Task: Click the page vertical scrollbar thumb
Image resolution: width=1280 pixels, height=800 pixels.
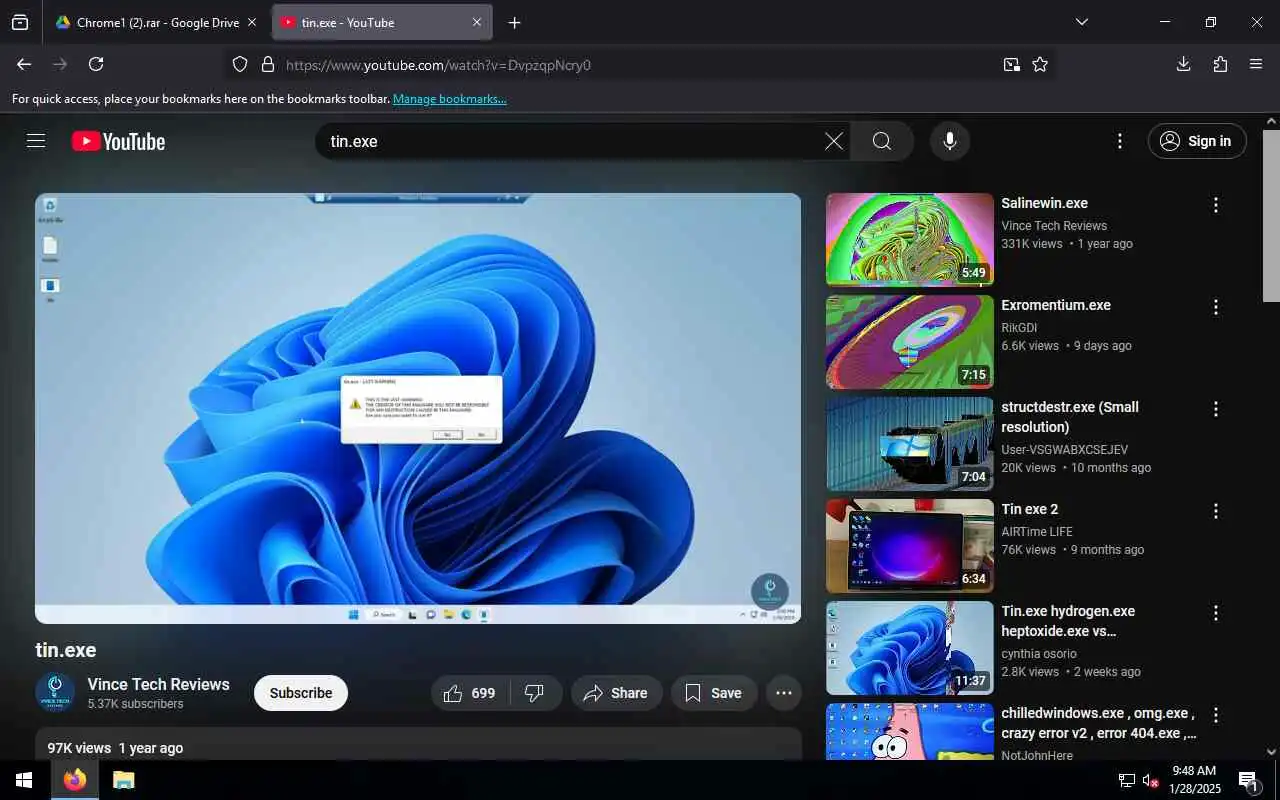Action: [x=1271, y=215]
